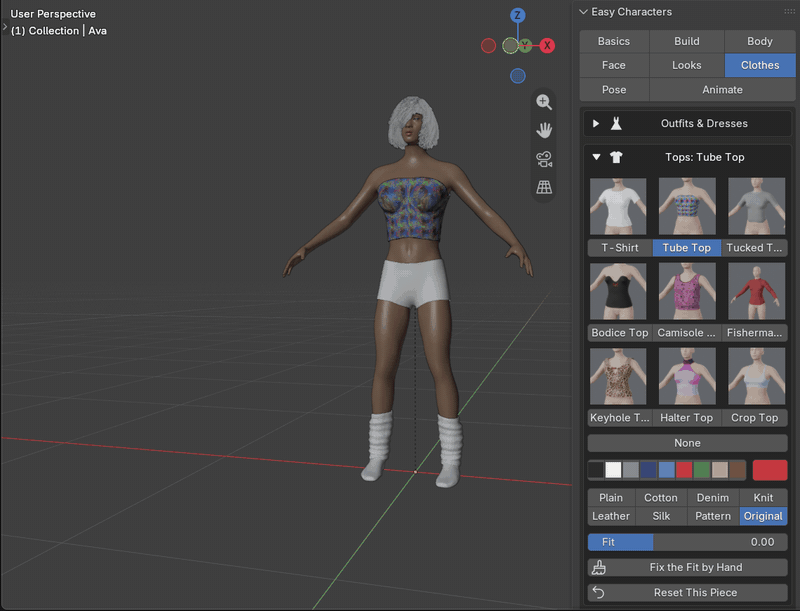Screen dimensions: 800x611
Task: Select the Crop Top label button
Action: [x=755, y=418]
